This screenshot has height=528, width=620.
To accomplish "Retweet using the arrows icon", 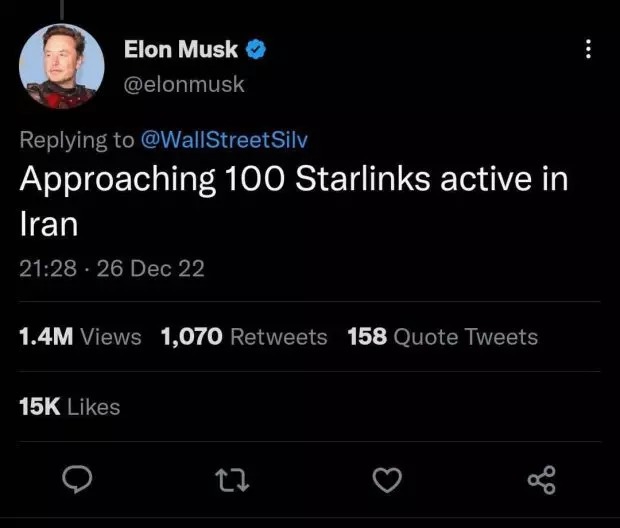I will click(231, 481).
